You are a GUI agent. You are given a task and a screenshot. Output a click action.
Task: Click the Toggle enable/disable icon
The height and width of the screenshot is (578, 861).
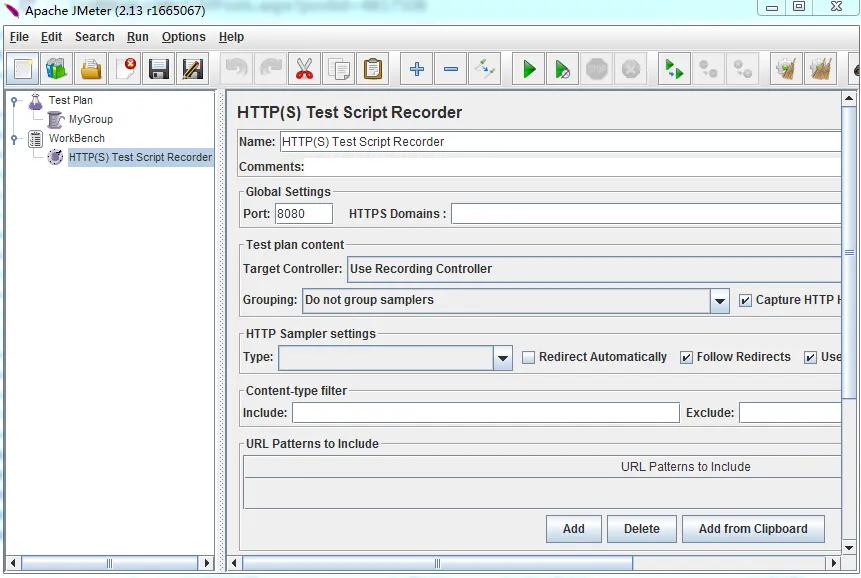pyautogui.click(x=485, y=69)
